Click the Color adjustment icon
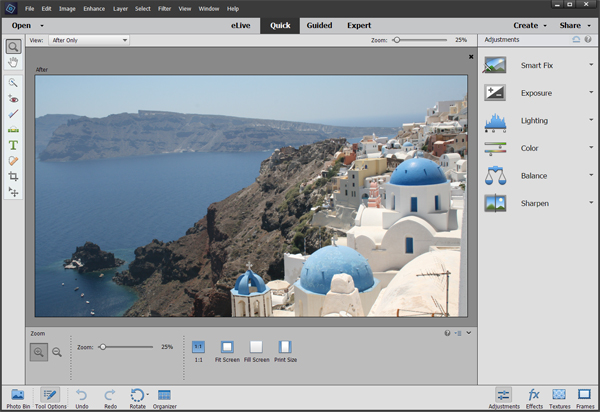The height and width of the screenshot is (412, 600). [495, 148]
